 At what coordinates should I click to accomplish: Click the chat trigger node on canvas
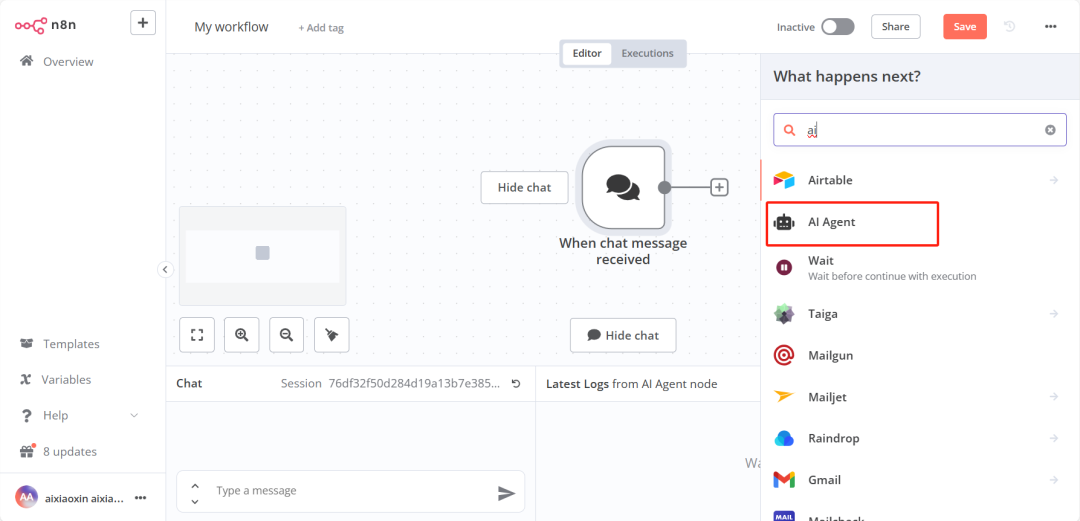[623, 187]
